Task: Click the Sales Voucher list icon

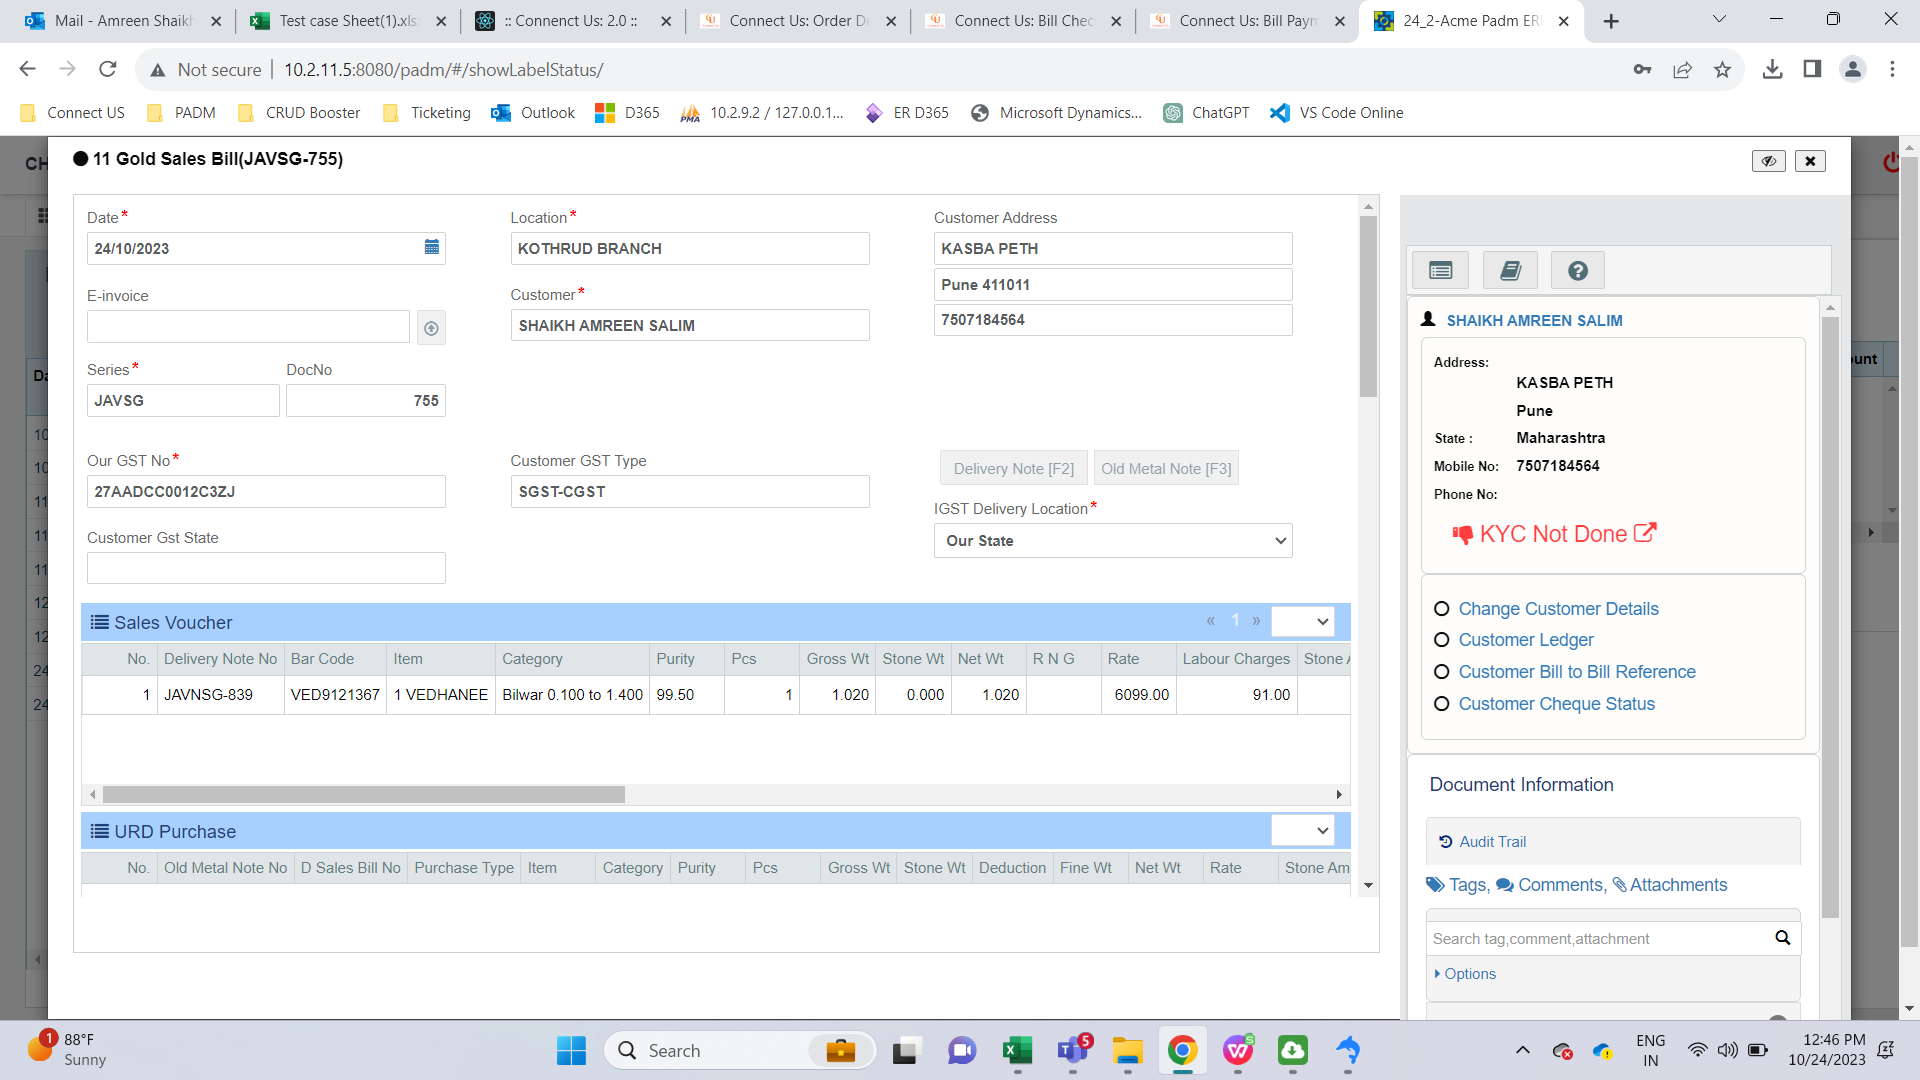Action: [x=100, y=622]
